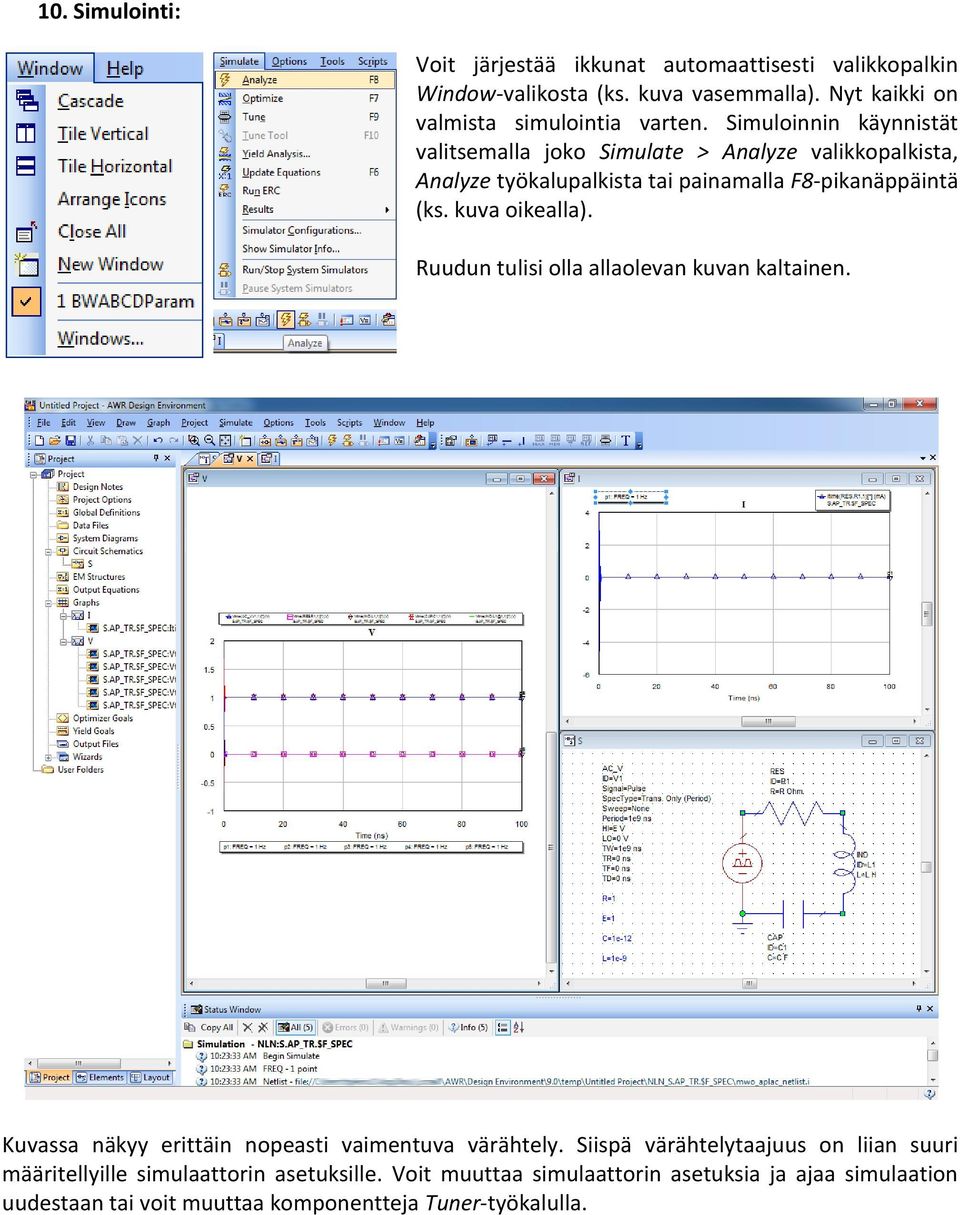Viewport: 960px width, 1215px height.
Task: Click the Update Equations icon in Simulate menu
Action: tap(227, 172)
